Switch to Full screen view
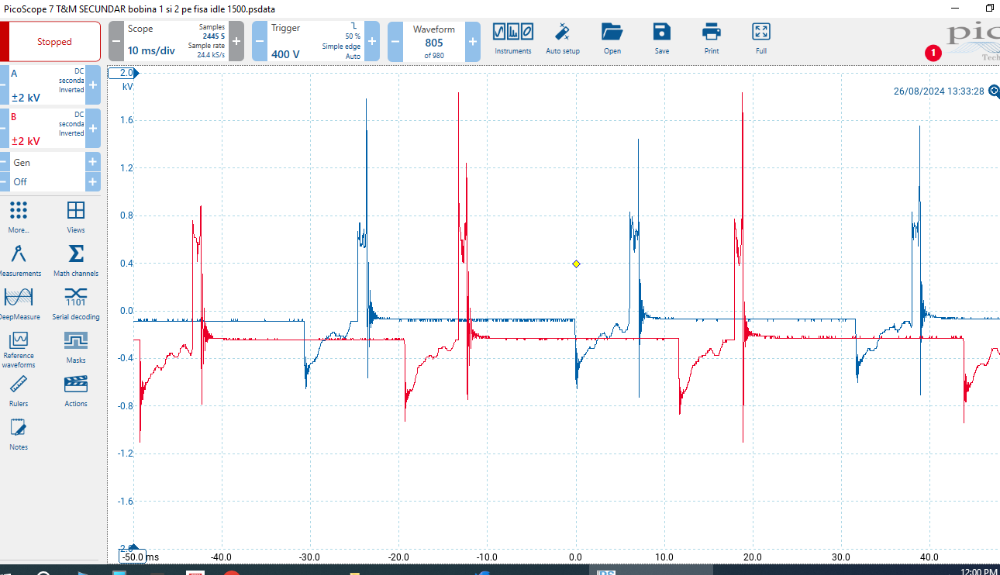This screenshot has width=1000, height=575. (x=761, y=36)
